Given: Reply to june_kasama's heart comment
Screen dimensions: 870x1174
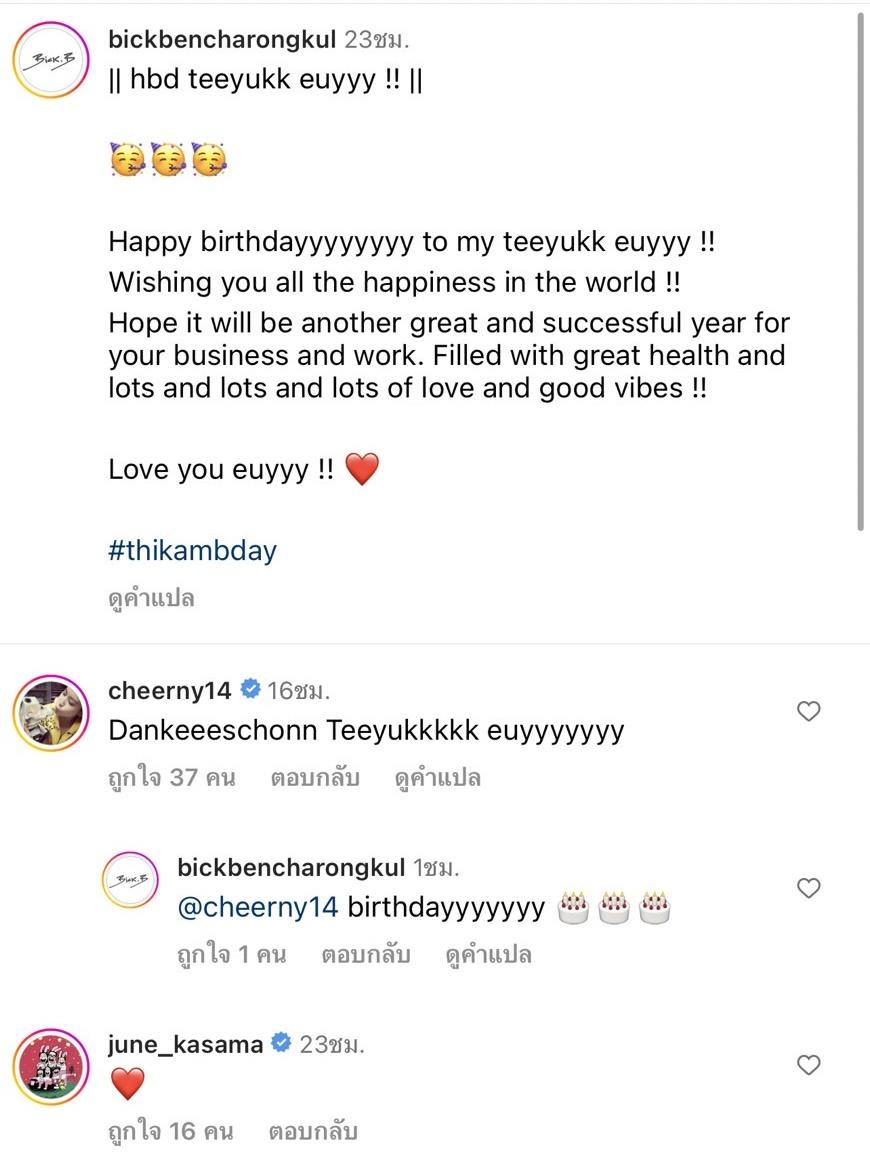Looking at the screenshot, I should 312,1131.
